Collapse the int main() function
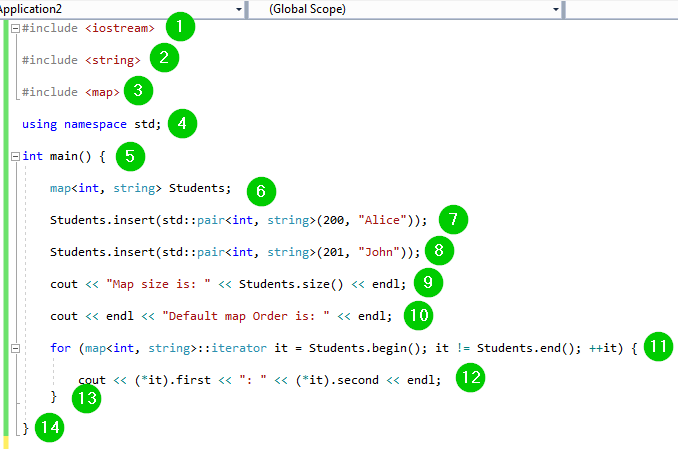The height and width of the screenshot is (449, 678). 14,156
